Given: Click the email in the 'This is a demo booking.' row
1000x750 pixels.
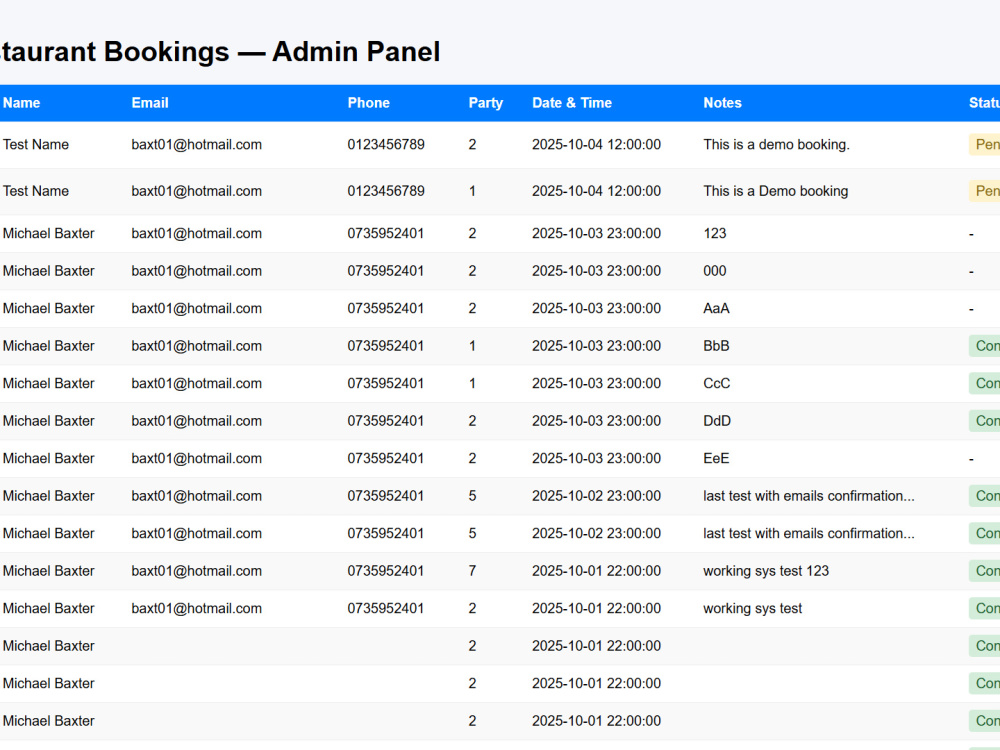Looking at the screenshot, I should pyautogui.click(x=196, y=145).
